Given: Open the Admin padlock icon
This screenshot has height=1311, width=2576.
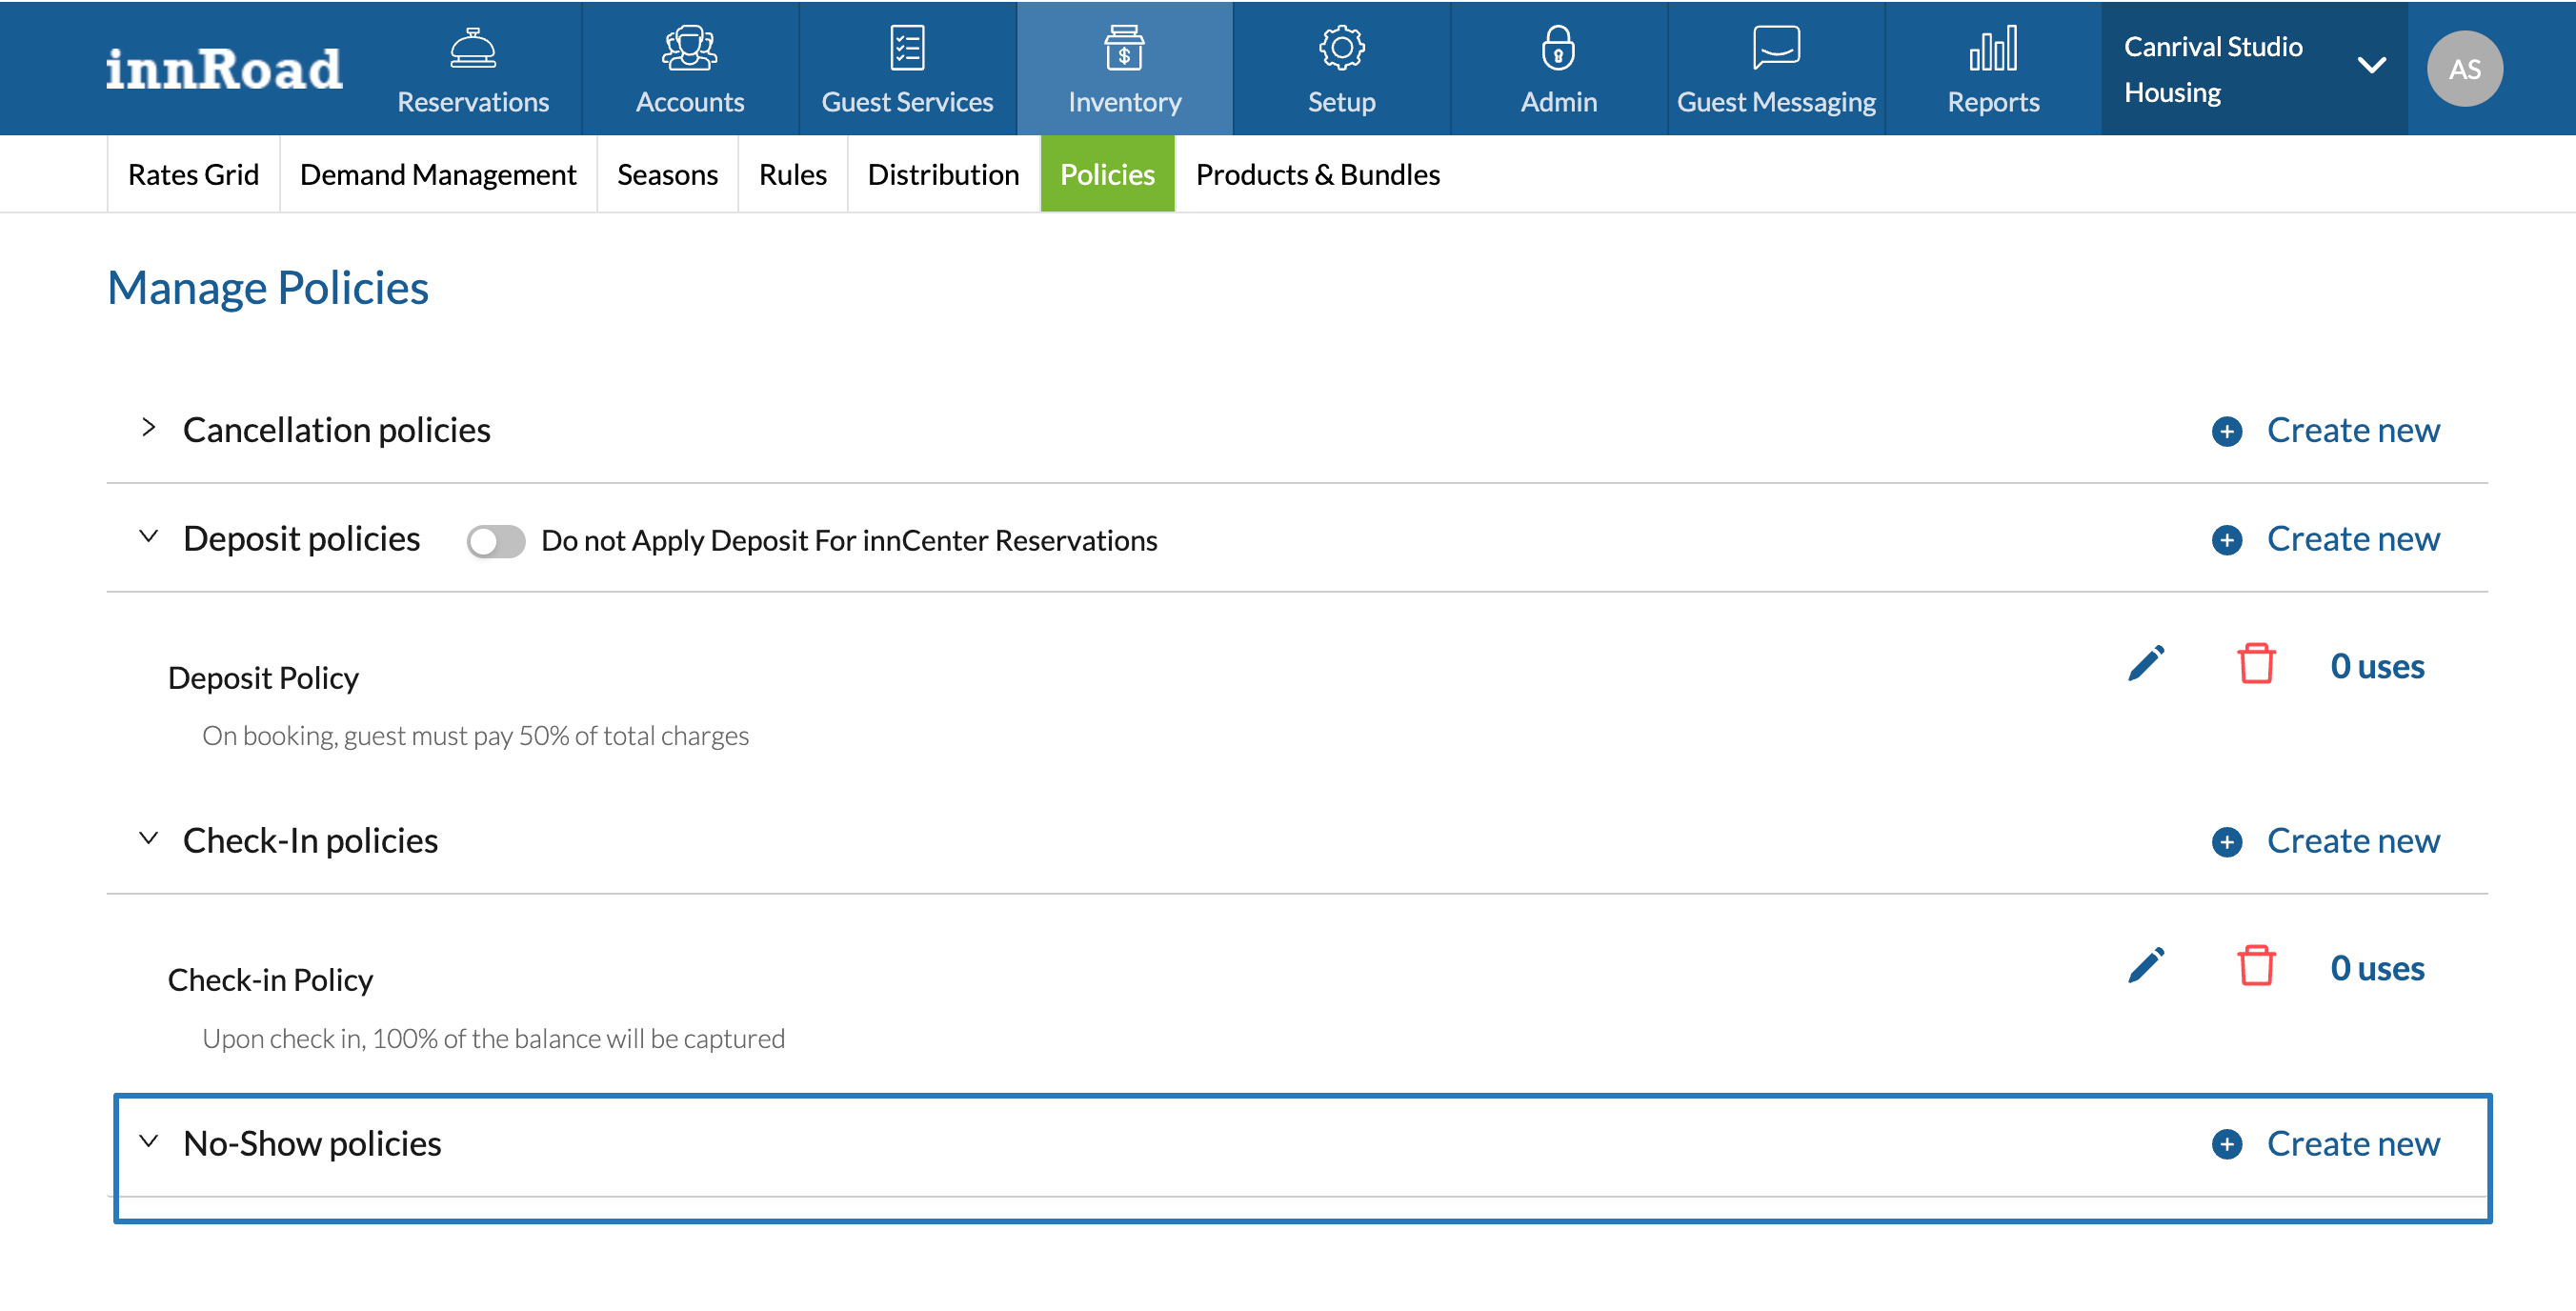Looking at the screenshot, I should pos(1558,48).
